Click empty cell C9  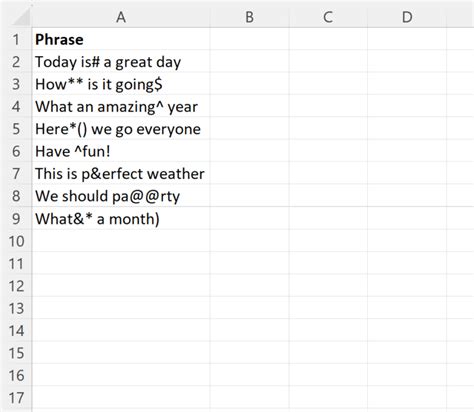pos(328,218)
